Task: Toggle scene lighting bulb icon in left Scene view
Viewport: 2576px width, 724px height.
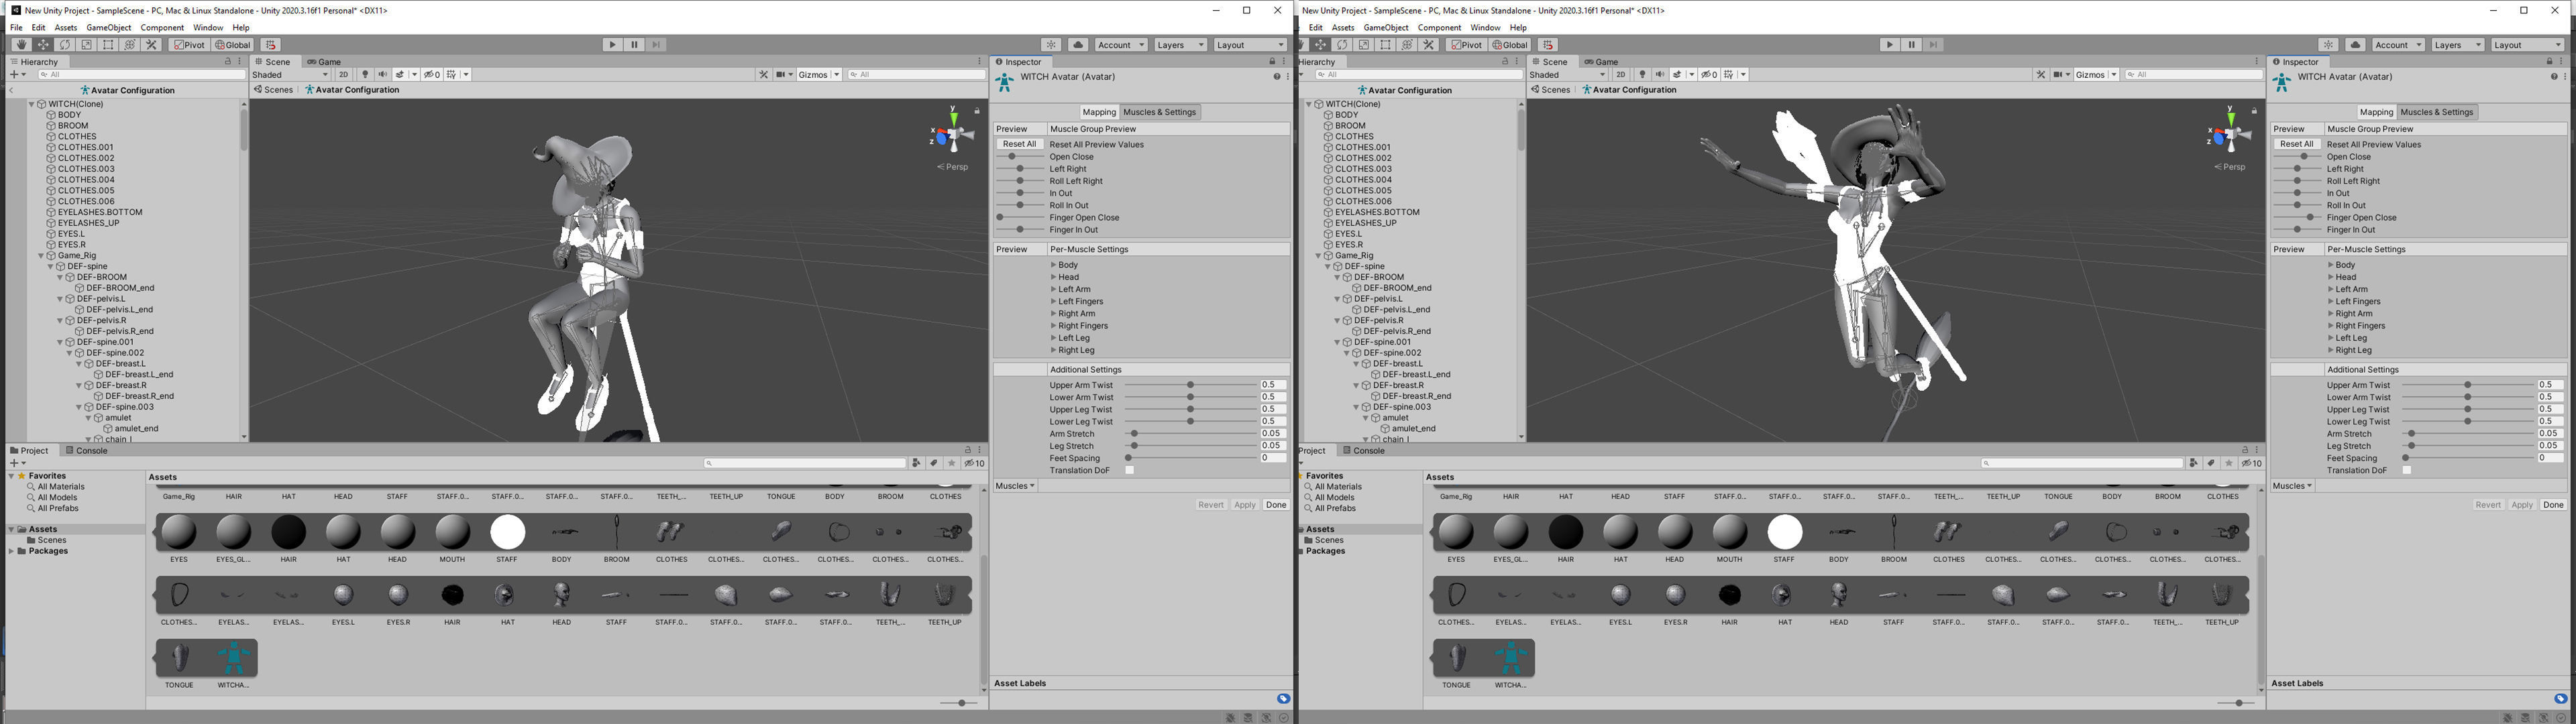Action: tap(365, 75)
